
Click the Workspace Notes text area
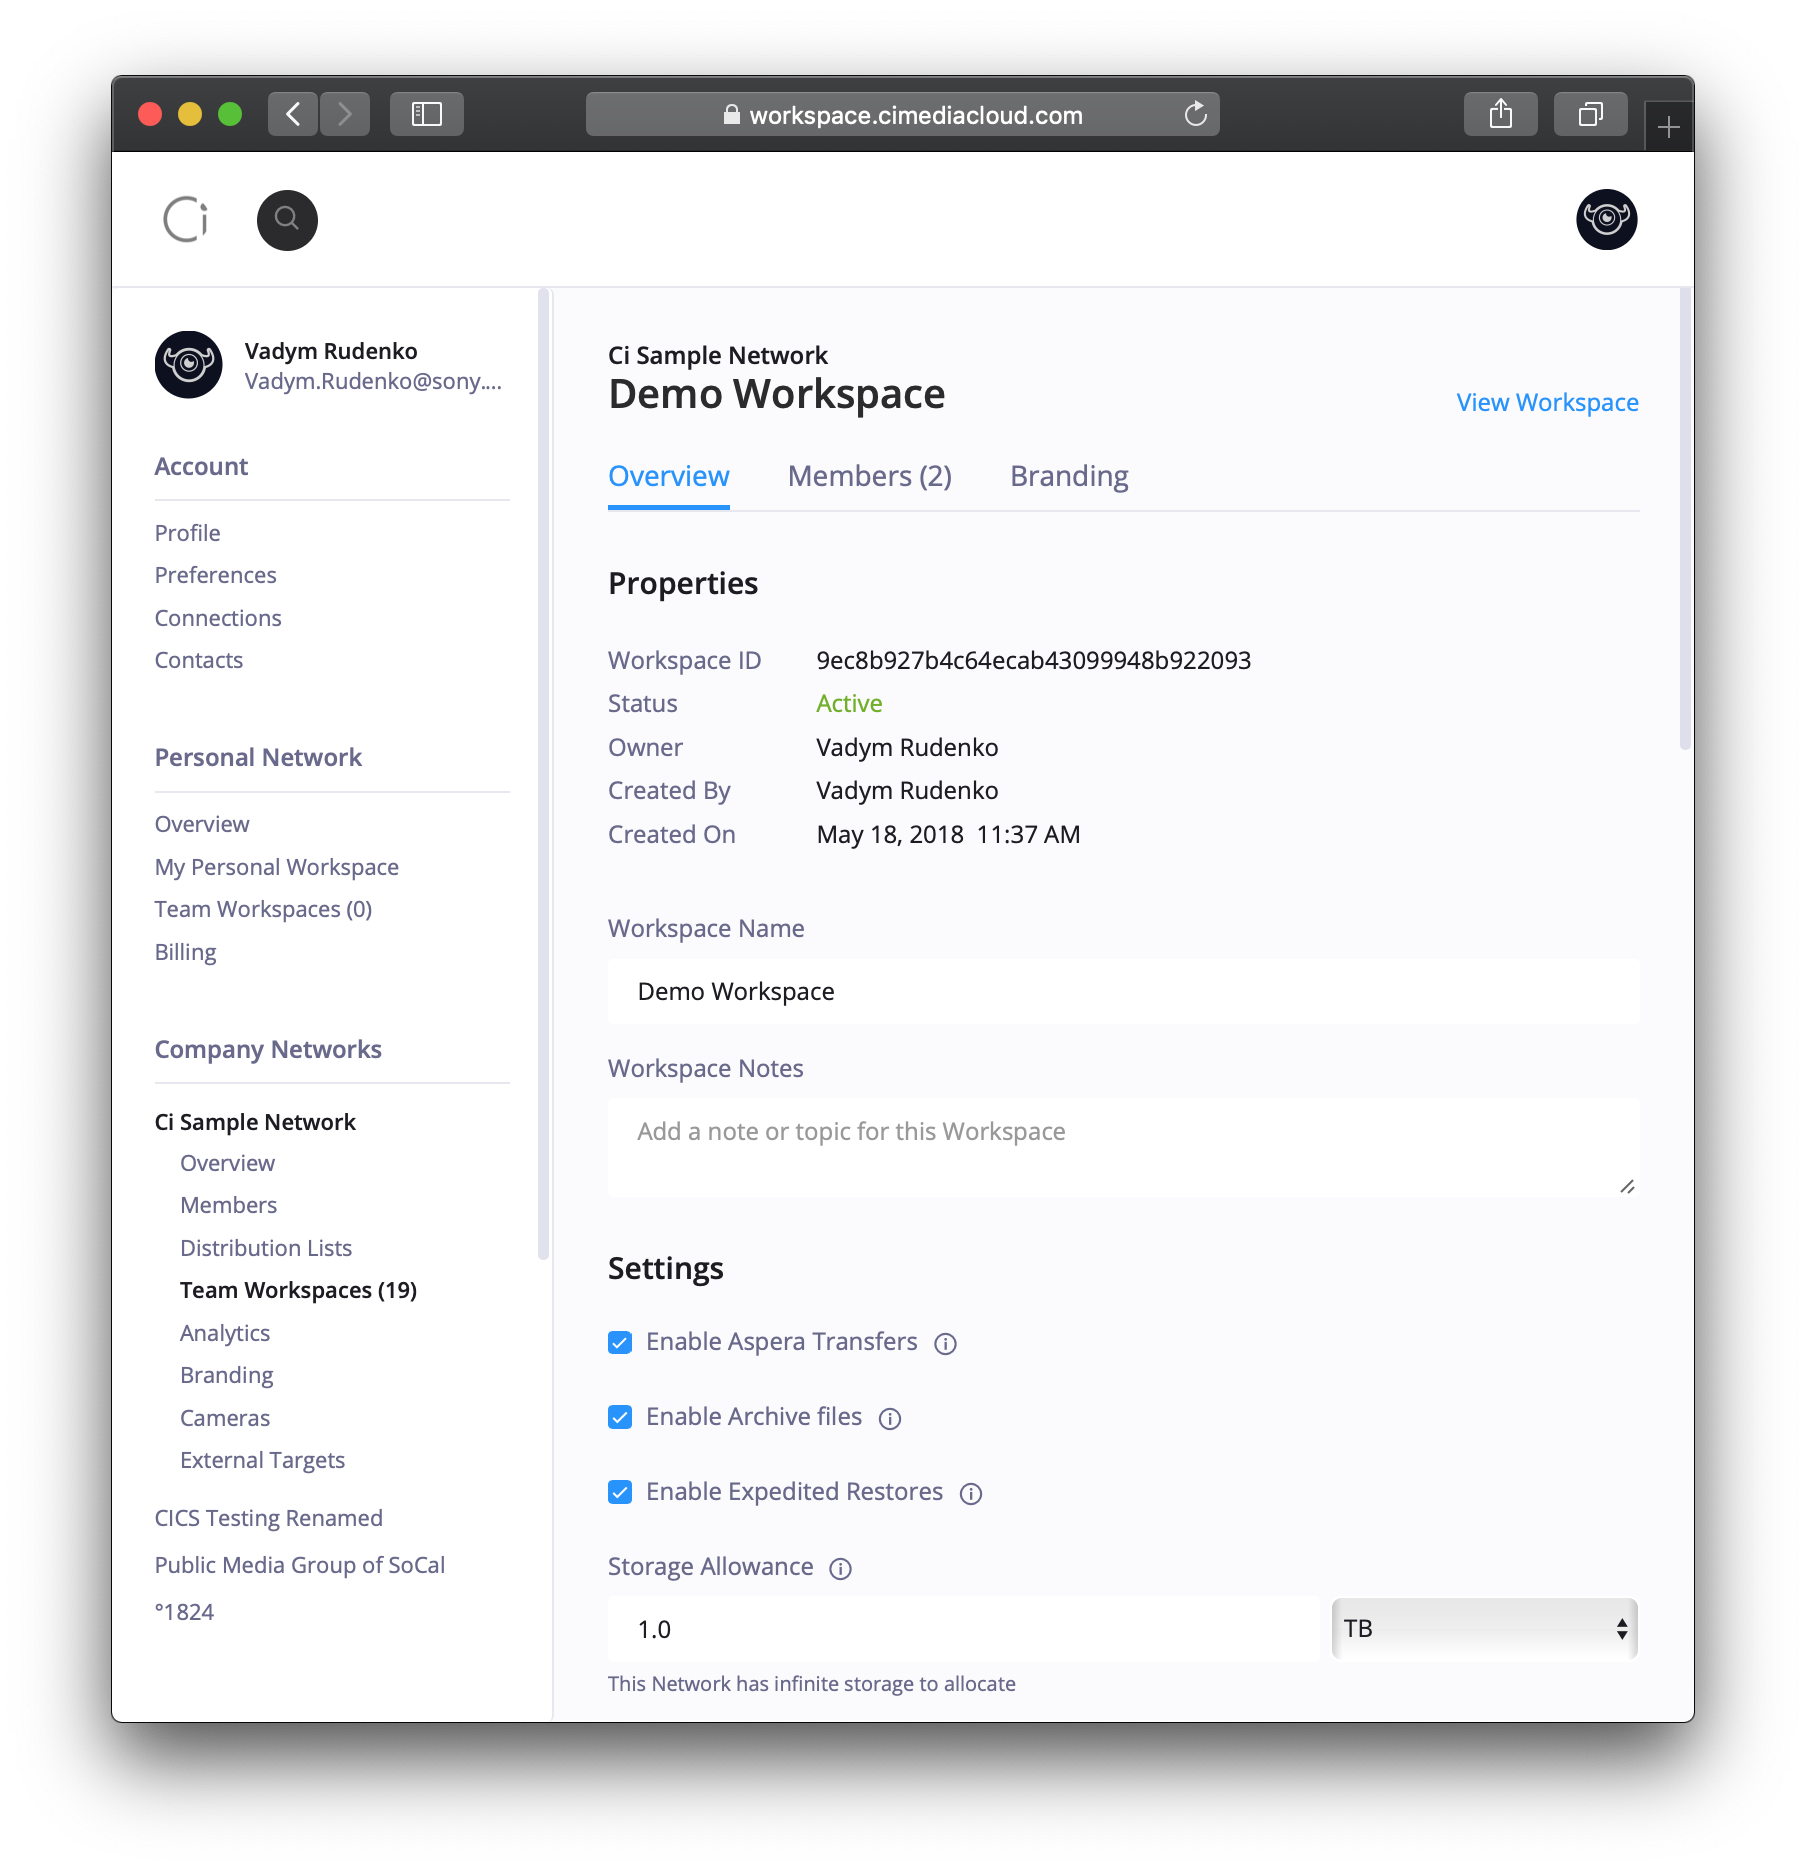[1123, 1147]
